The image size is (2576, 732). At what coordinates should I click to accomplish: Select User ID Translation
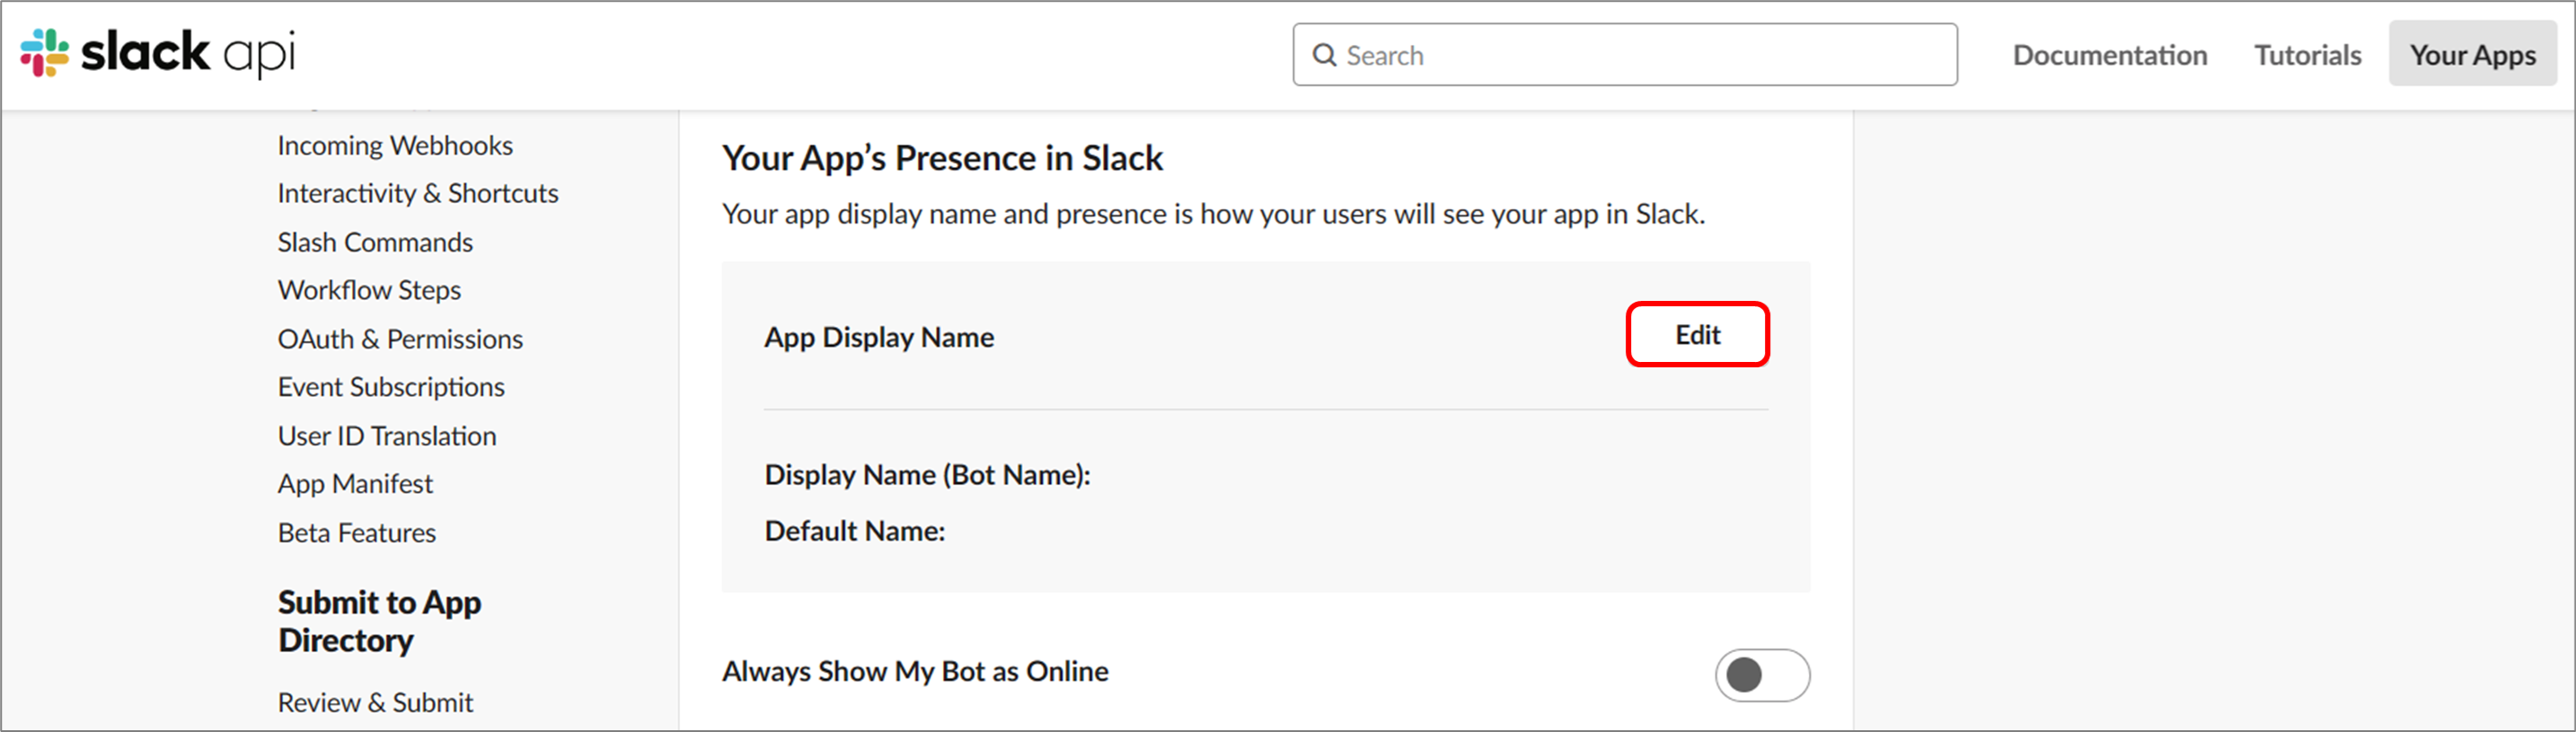387,436
